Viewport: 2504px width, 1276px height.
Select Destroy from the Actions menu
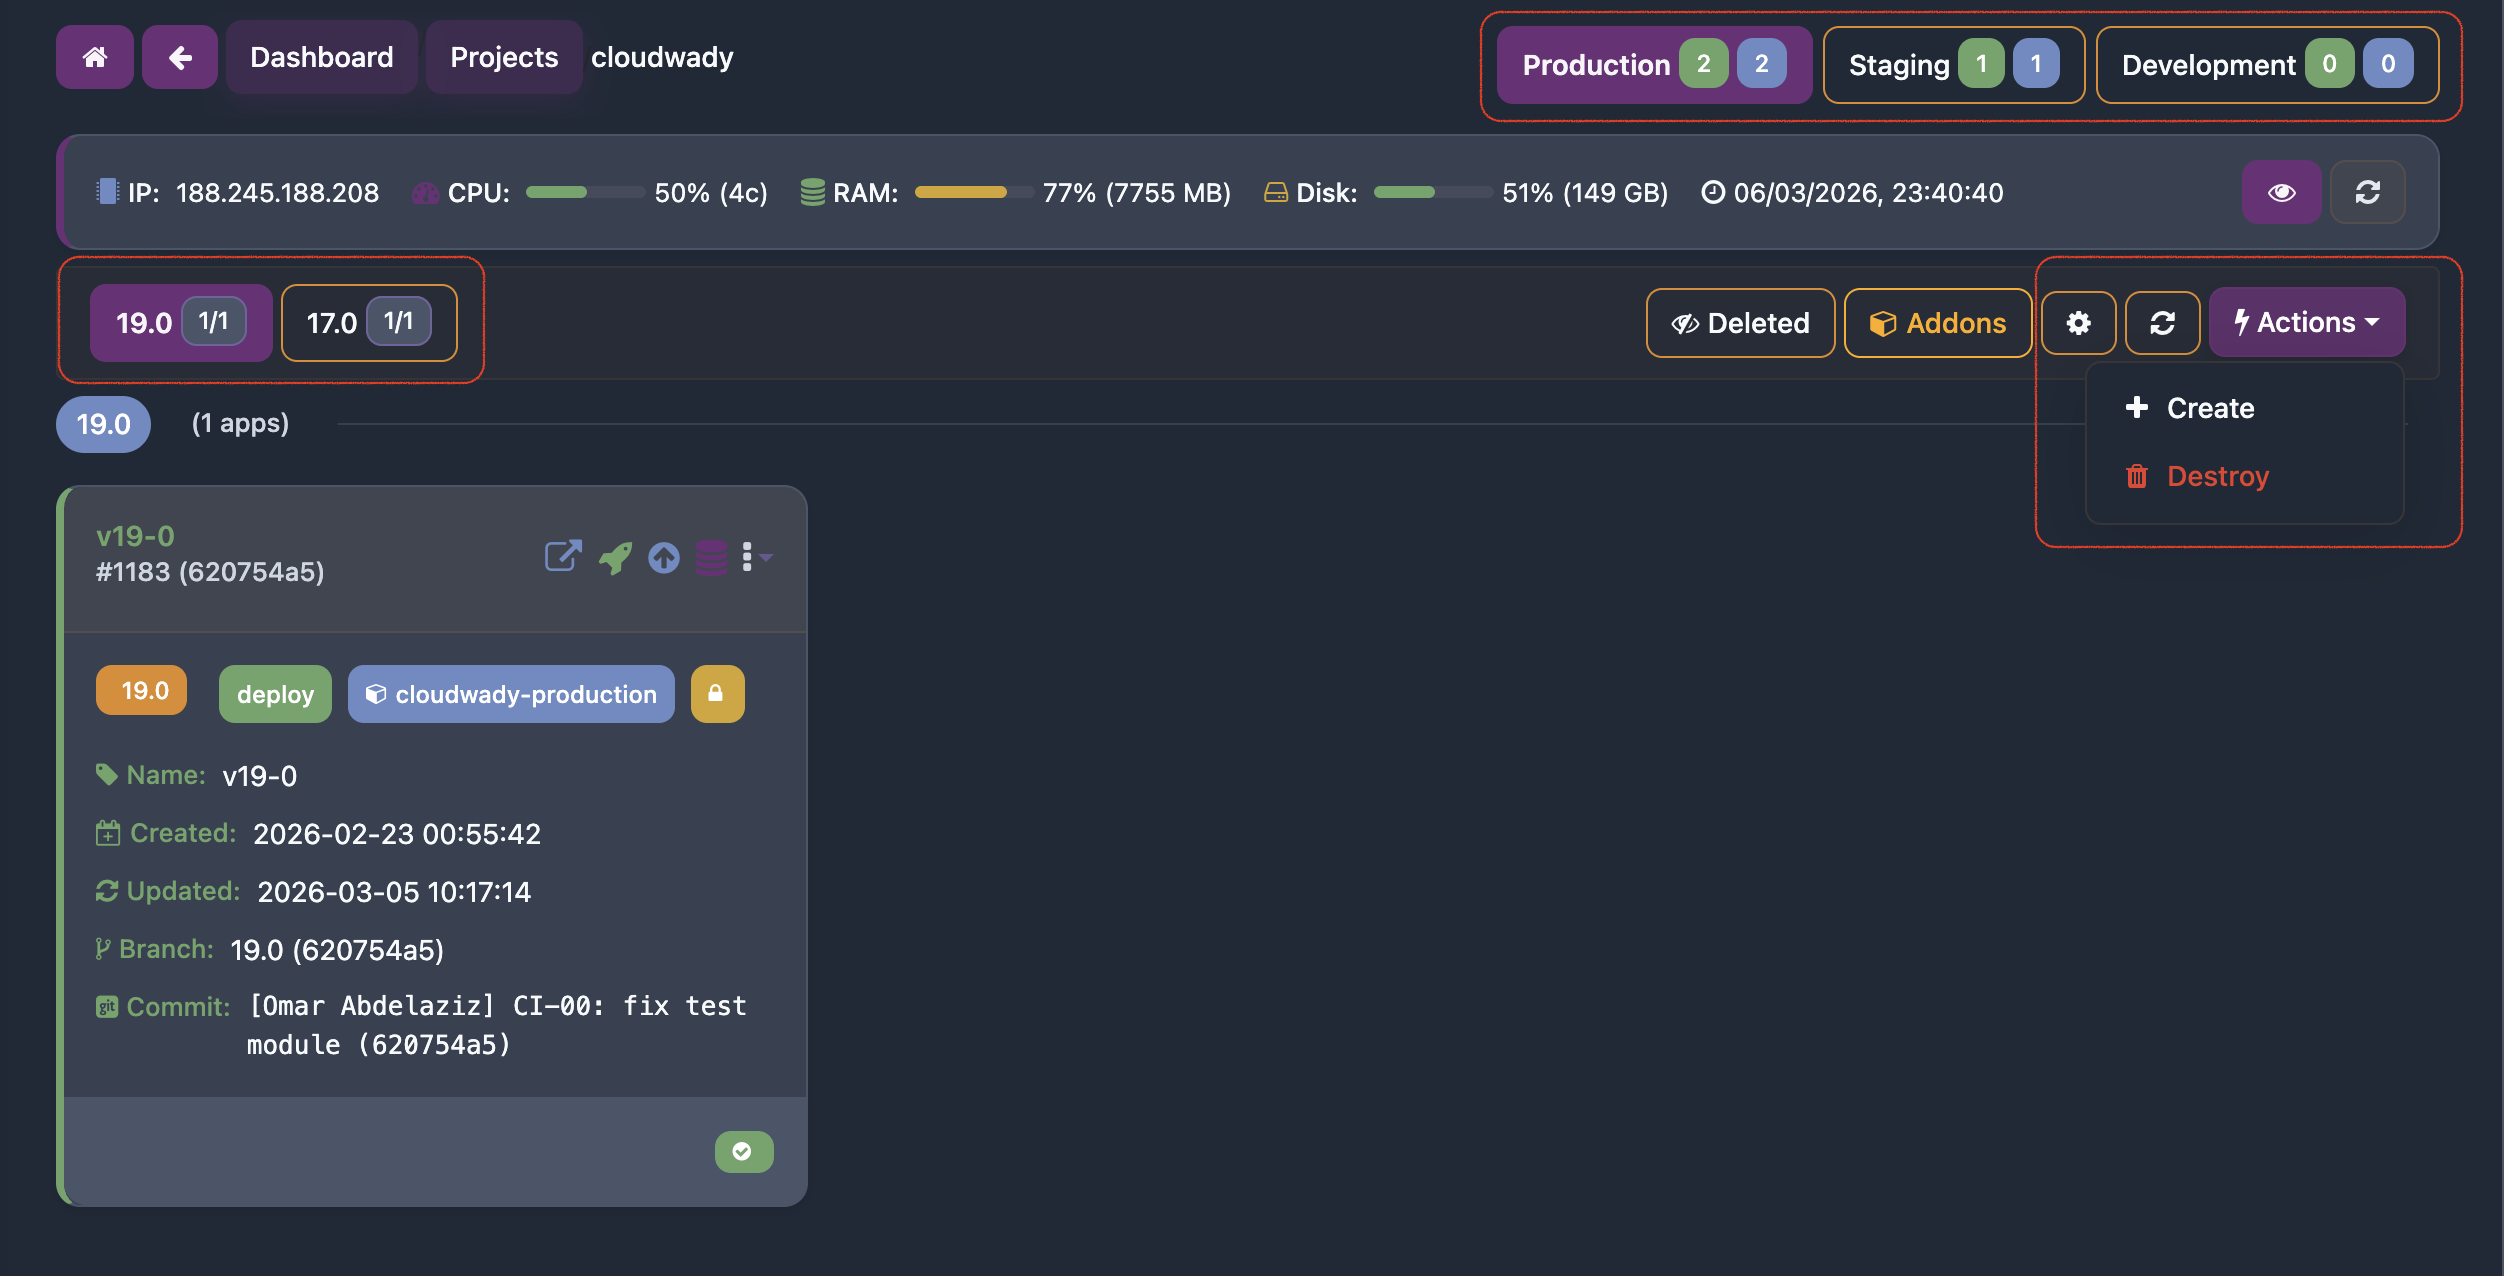(x=2217, y=476)
